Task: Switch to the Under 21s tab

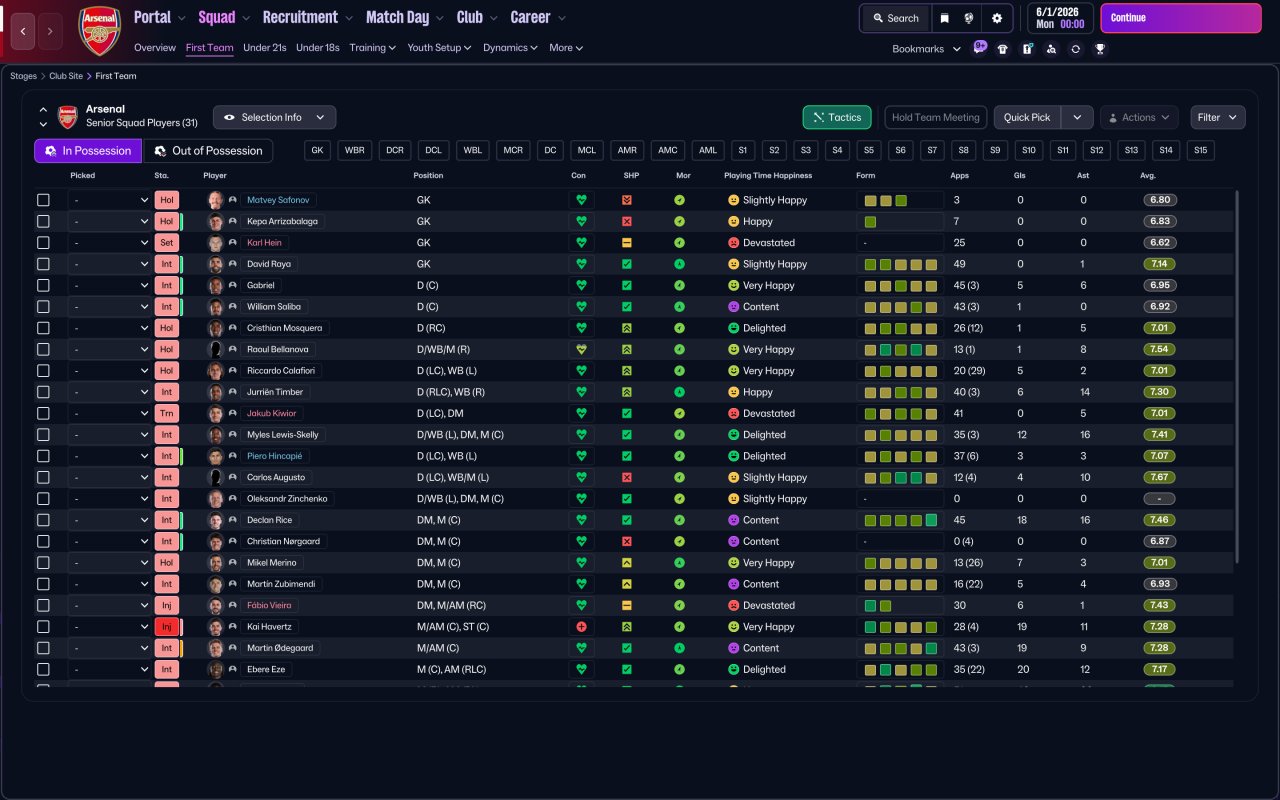Action: tap(265, 48)
